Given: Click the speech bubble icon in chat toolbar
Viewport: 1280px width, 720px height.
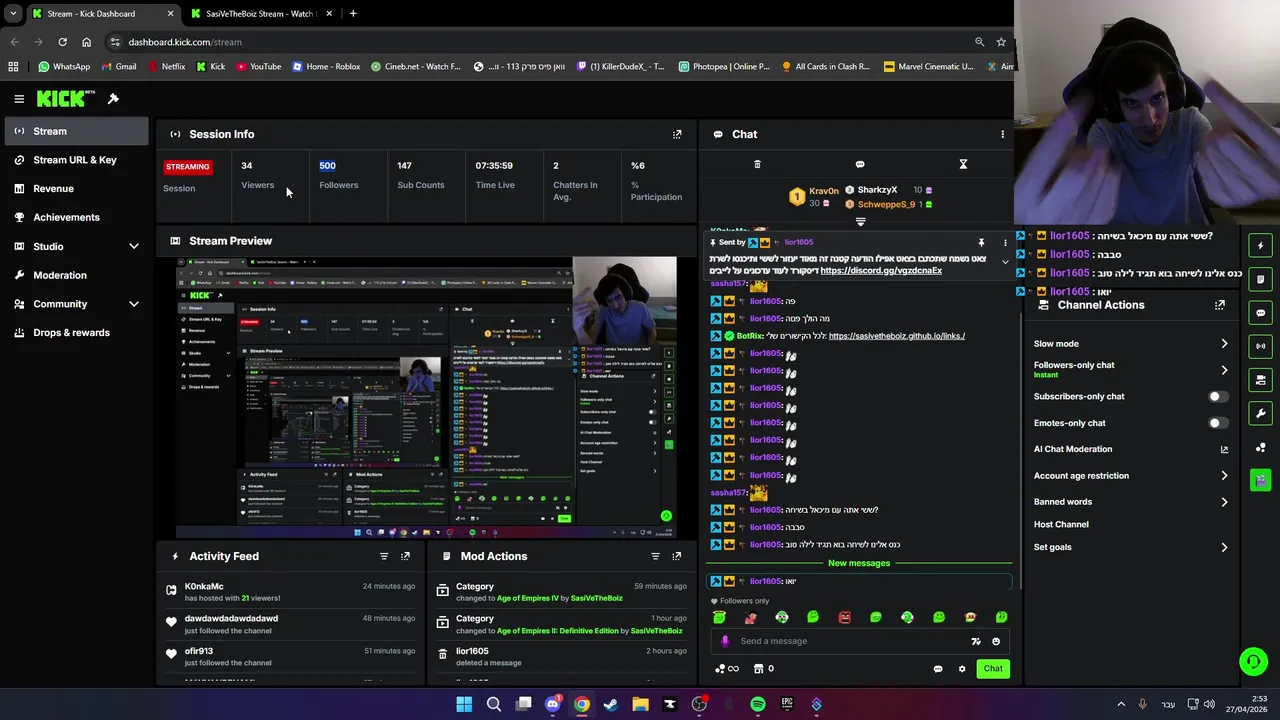Looking at the screenshot, I should (860, 164).
